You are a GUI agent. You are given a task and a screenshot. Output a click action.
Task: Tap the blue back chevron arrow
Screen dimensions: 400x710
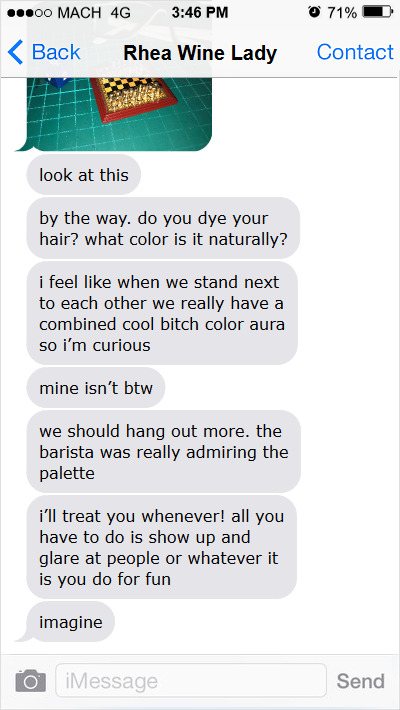point(15,52)
